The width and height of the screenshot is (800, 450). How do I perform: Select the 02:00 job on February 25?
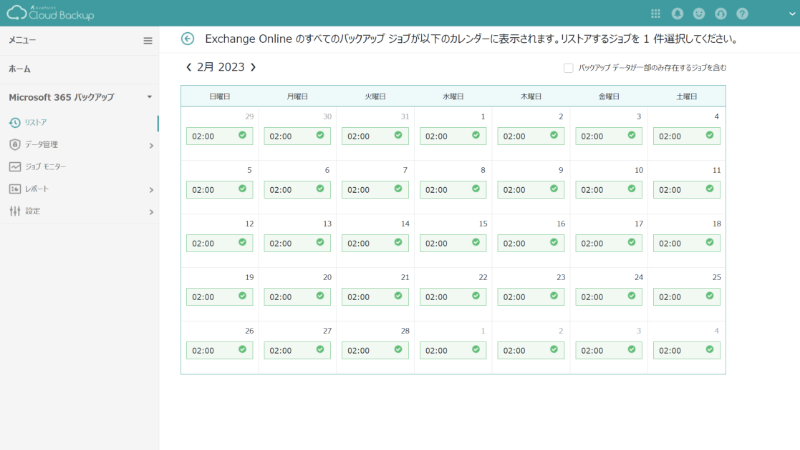click(x=687, y=297)
